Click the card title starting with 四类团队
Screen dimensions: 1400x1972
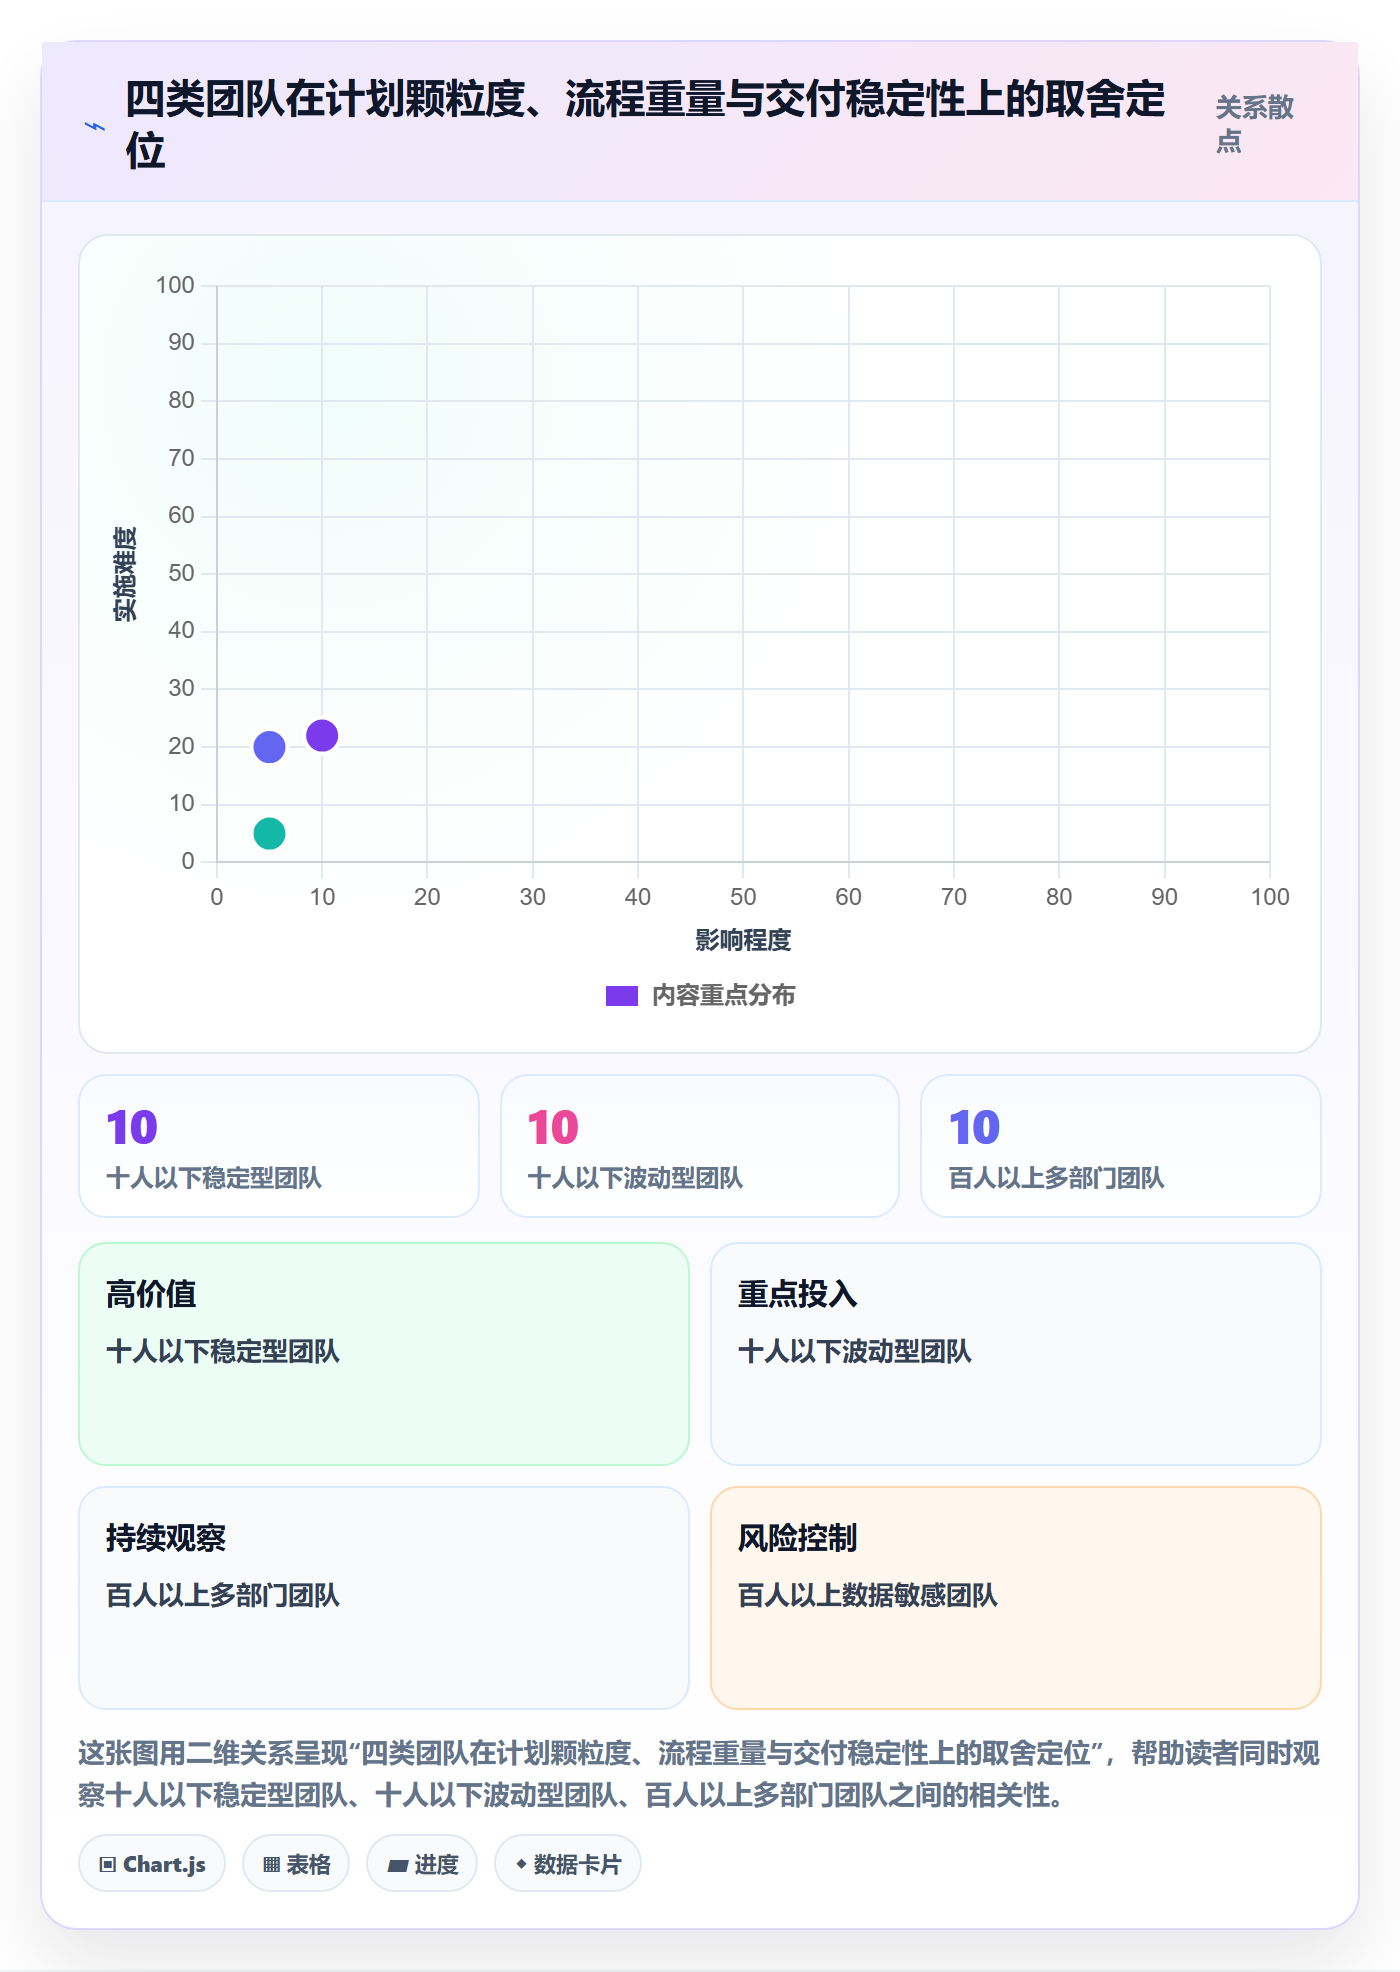pos(645,124)
